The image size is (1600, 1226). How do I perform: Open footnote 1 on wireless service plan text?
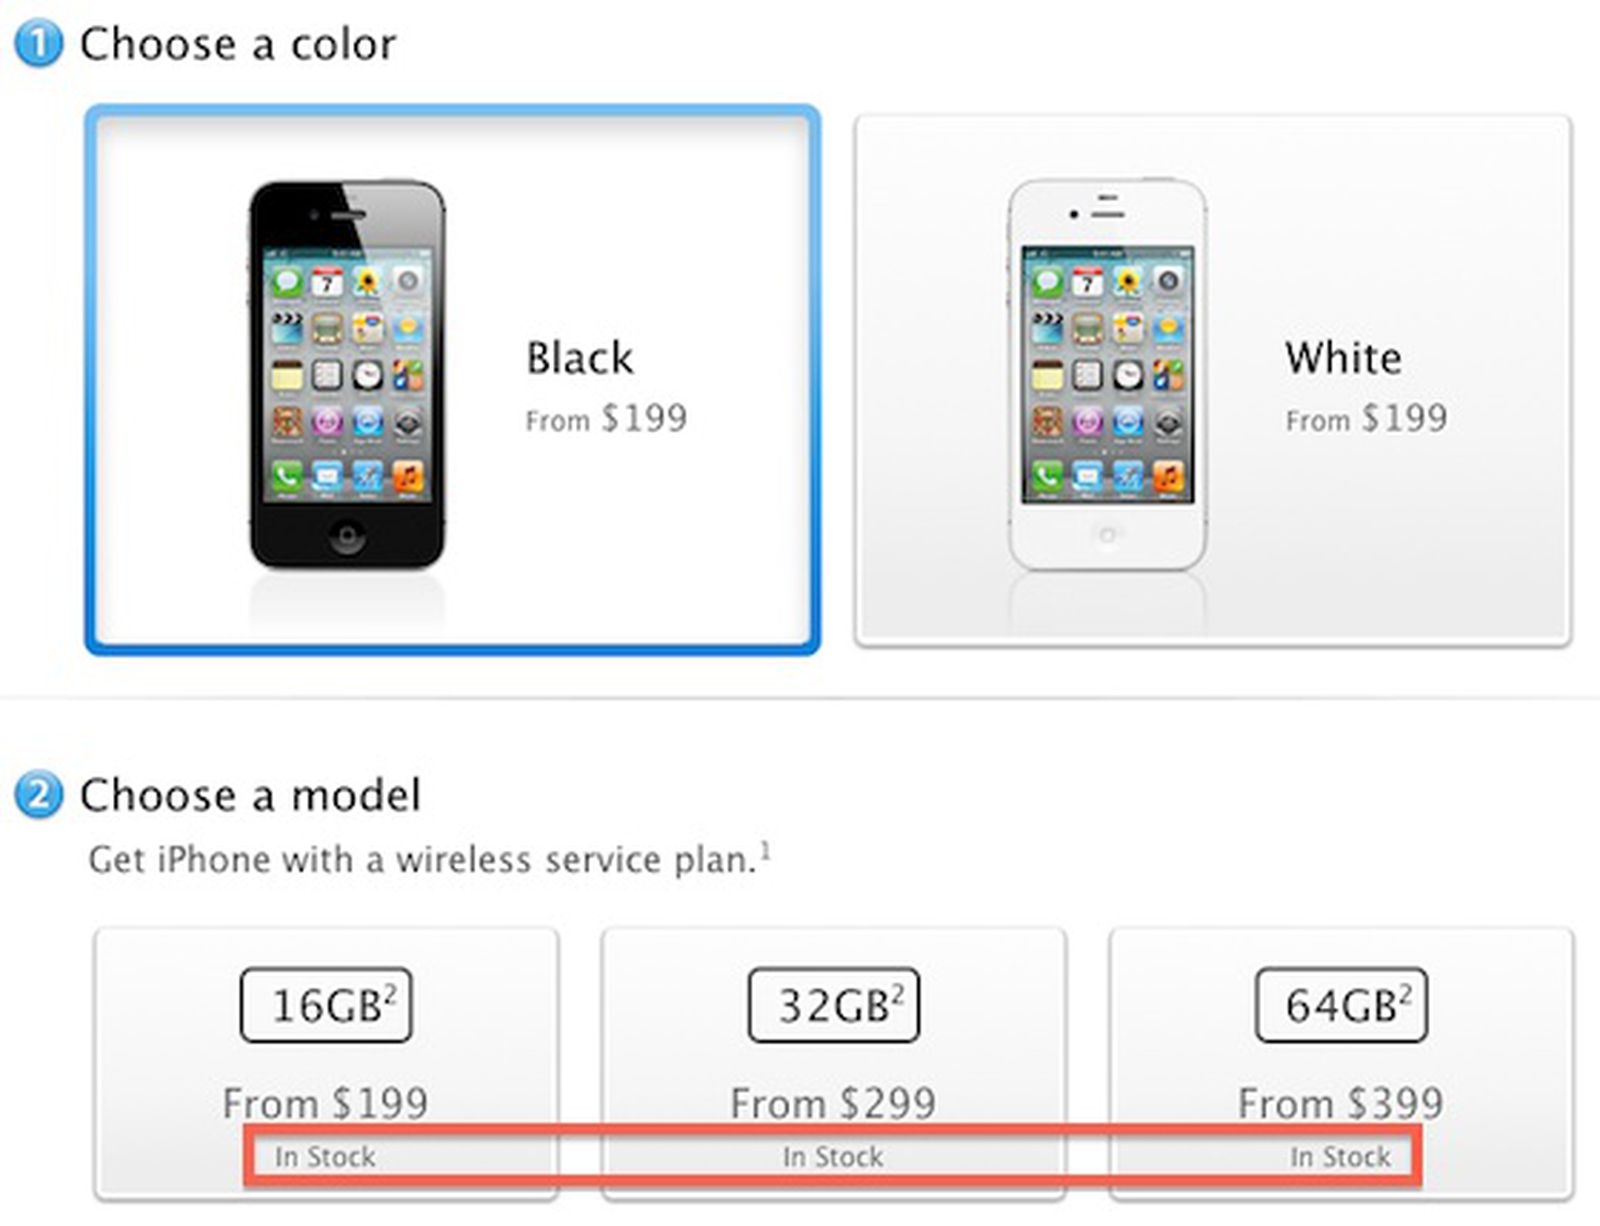[x=766, y=848]
